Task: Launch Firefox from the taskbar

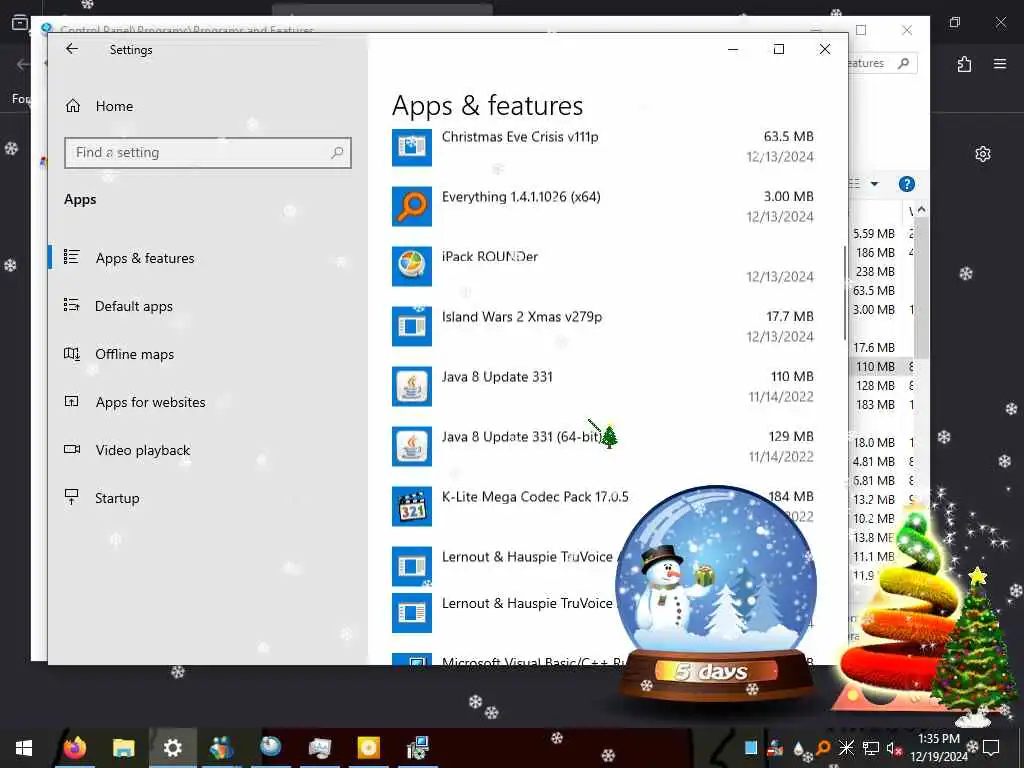Action: point(74,748)
